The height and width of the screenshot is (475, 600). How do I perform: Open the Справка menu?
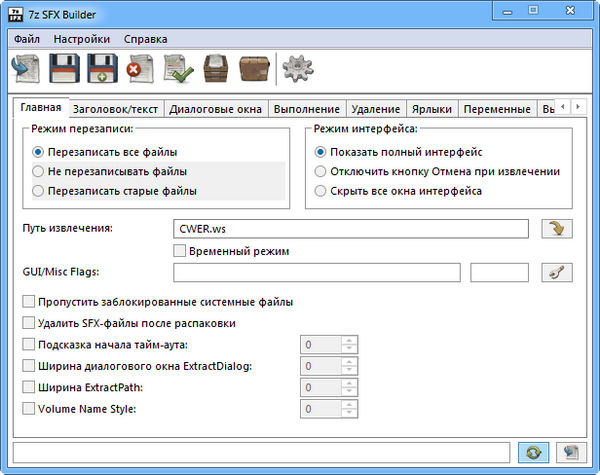click(x=145, y=39)
